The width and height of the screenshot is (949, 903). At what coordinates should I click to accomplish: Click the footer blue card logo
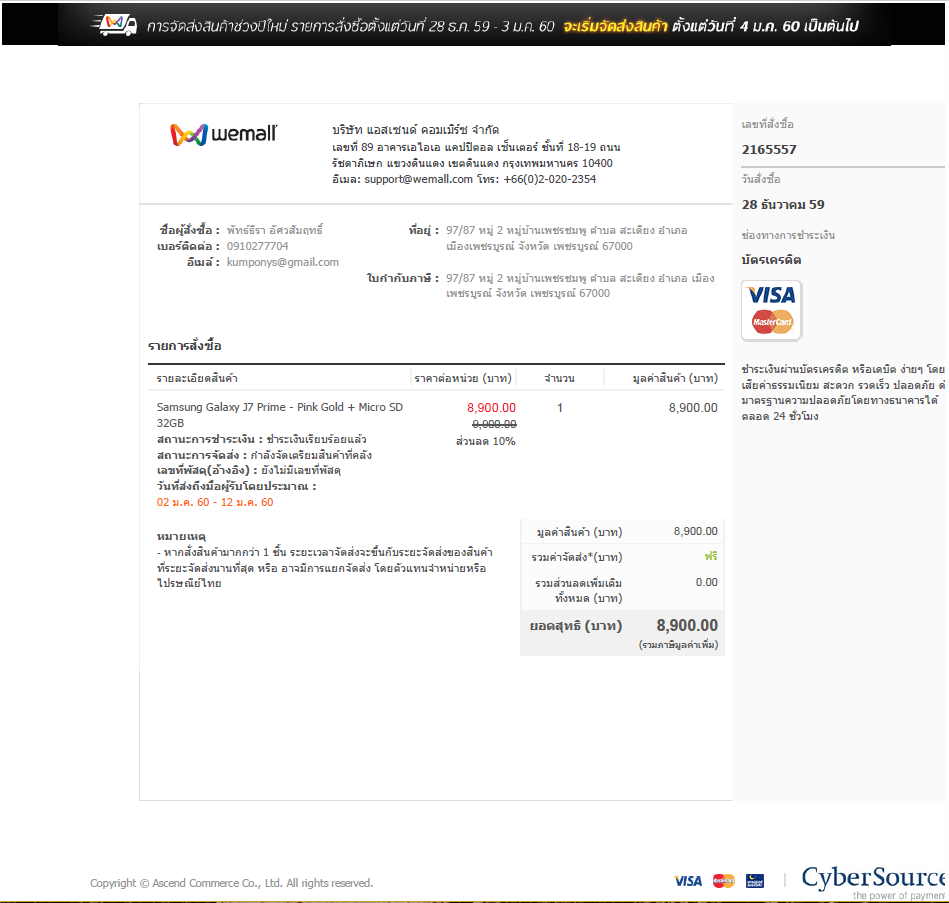click(x=755, y=881)
